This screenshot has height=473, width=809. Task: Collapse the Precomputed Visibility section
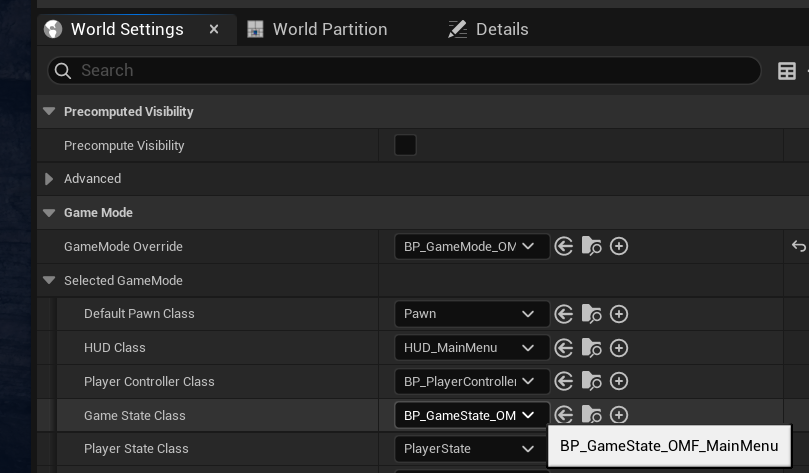[49, 111]
